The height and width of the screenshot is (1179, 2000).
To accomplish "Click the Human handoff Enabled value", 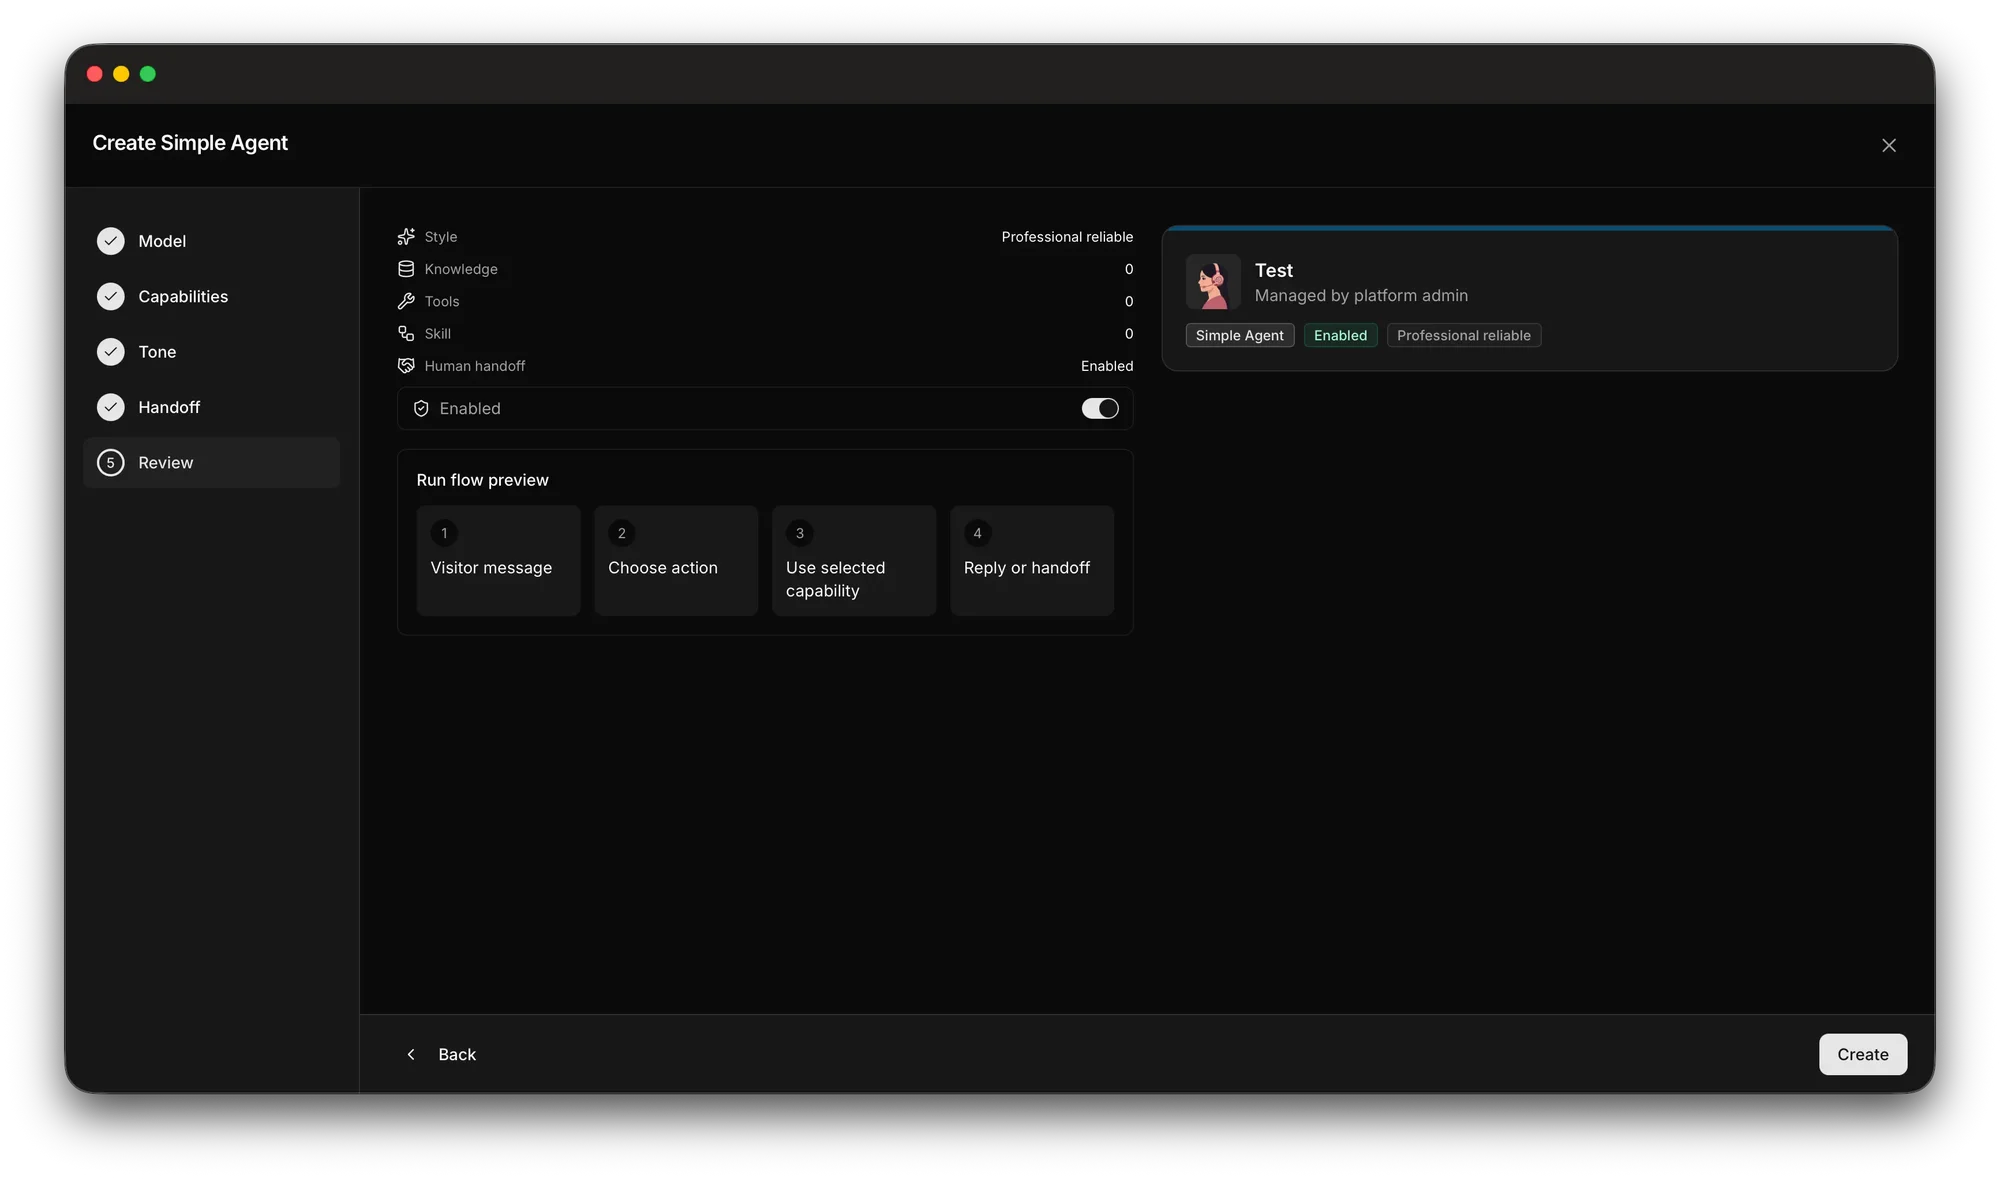I will click(1107, 366).
